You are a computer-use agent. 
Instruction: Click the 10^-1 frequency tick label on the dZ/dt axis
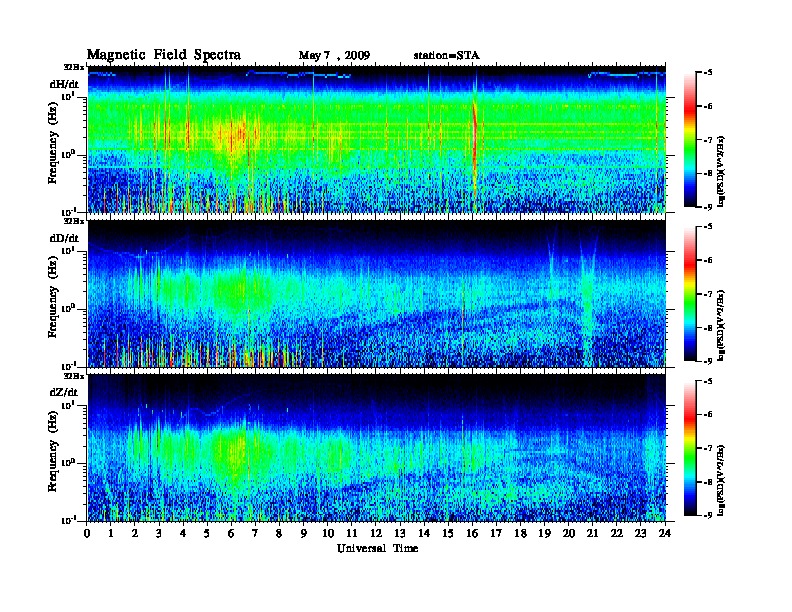click(69, 520)
